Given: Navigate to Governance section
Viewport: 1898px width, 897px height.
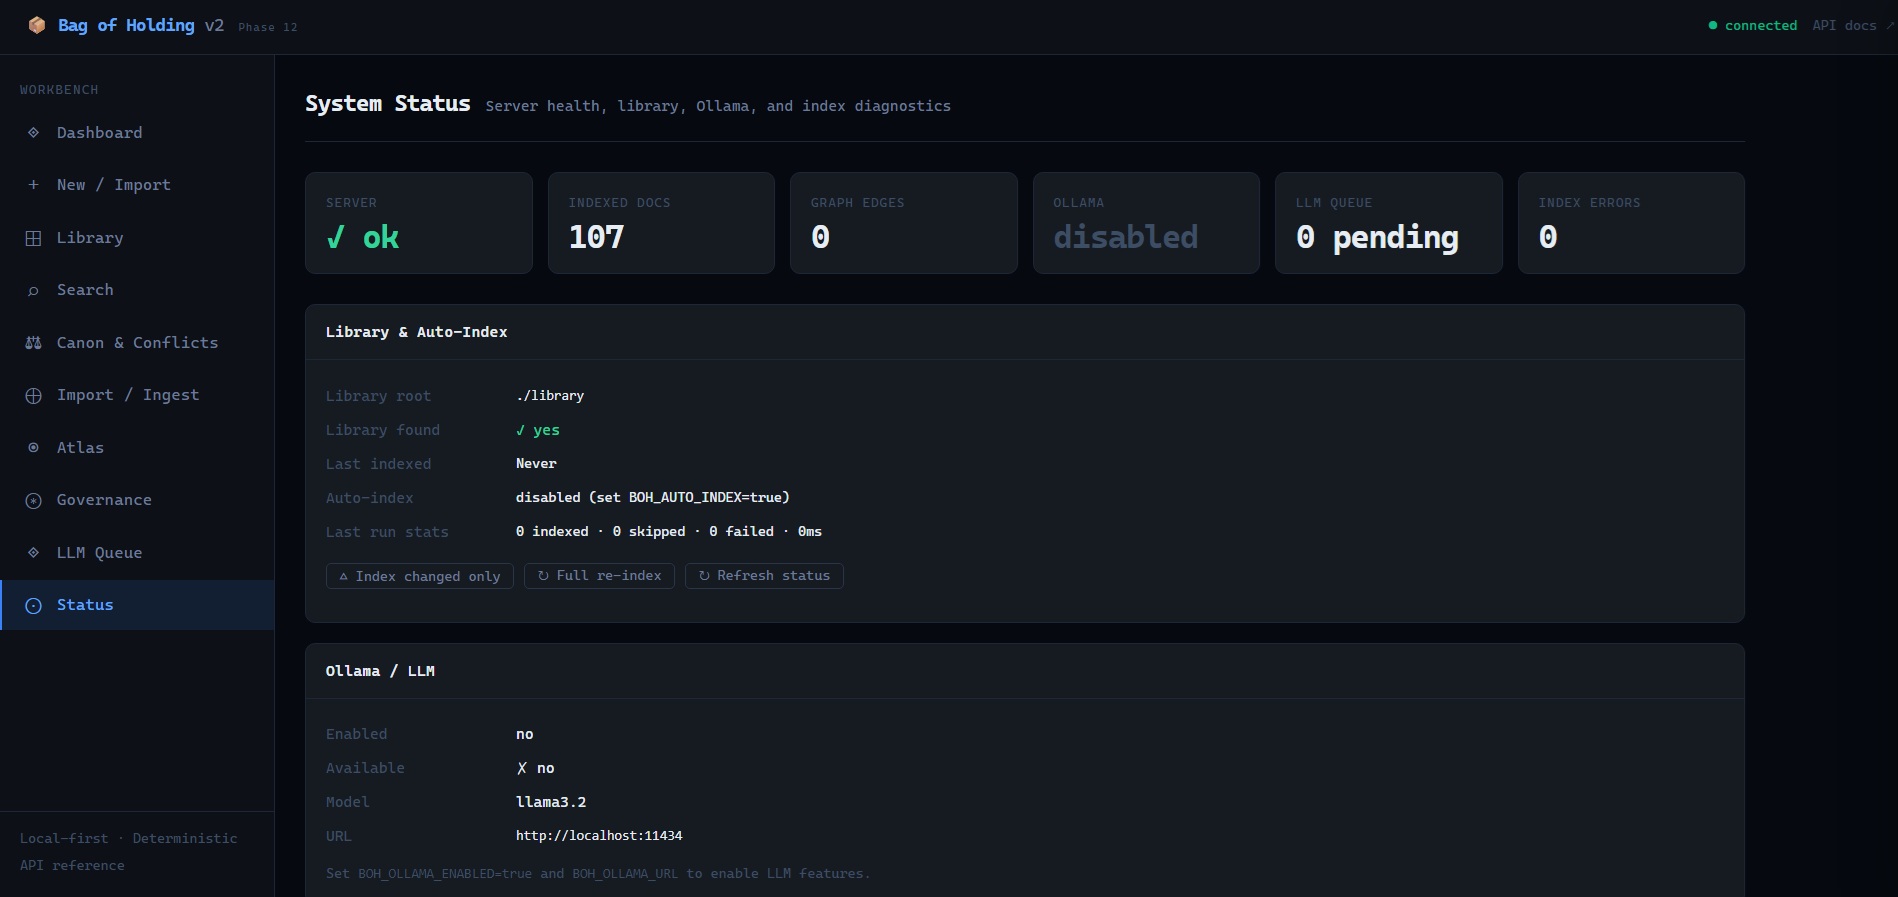Looking at the screenshot, I should pyautogui.click(x=137, y=500).
